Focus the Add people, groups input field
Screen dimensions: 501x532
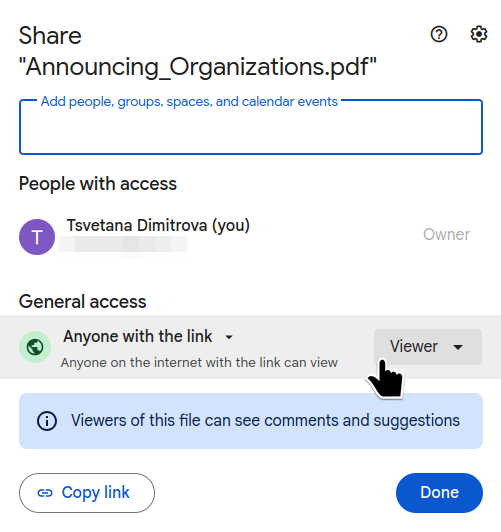coord(251,127)
